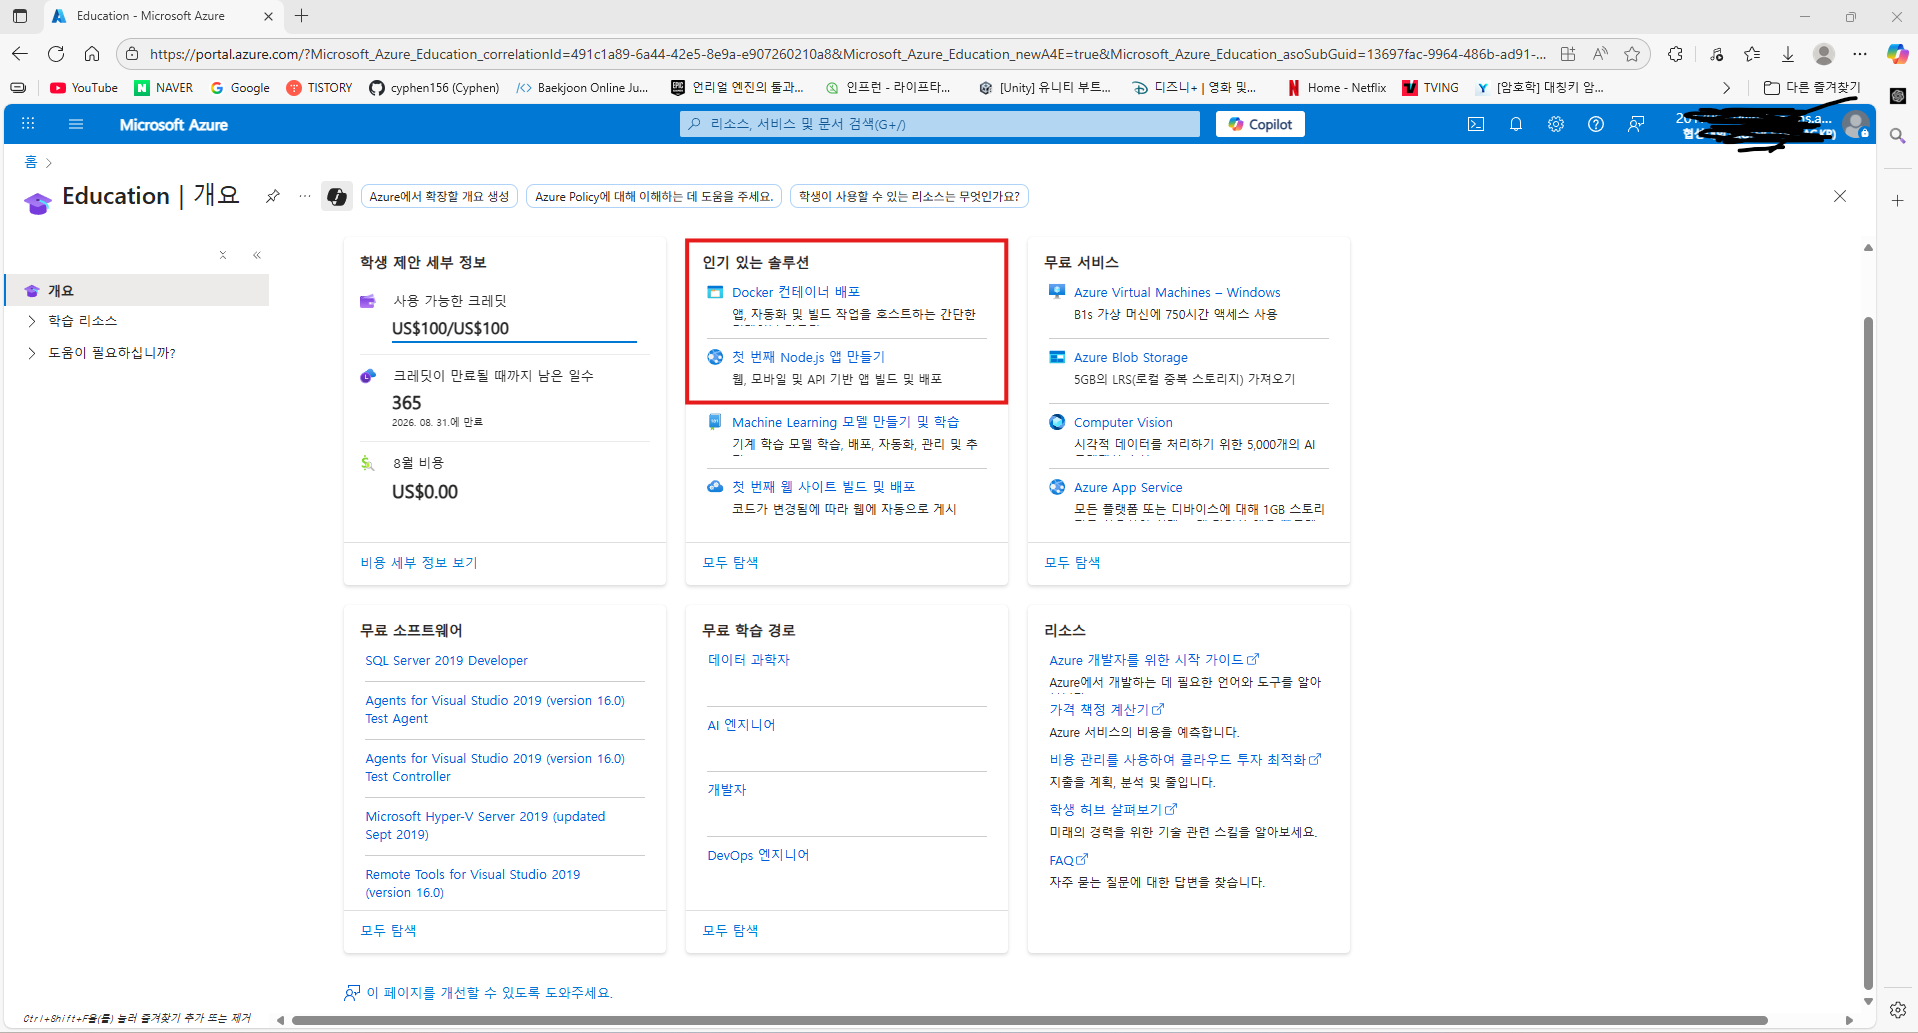Expand the 도움이 필요하십니까? menu item
This screenshot has width=1918, height=1033.
click(x=32, y=353)
